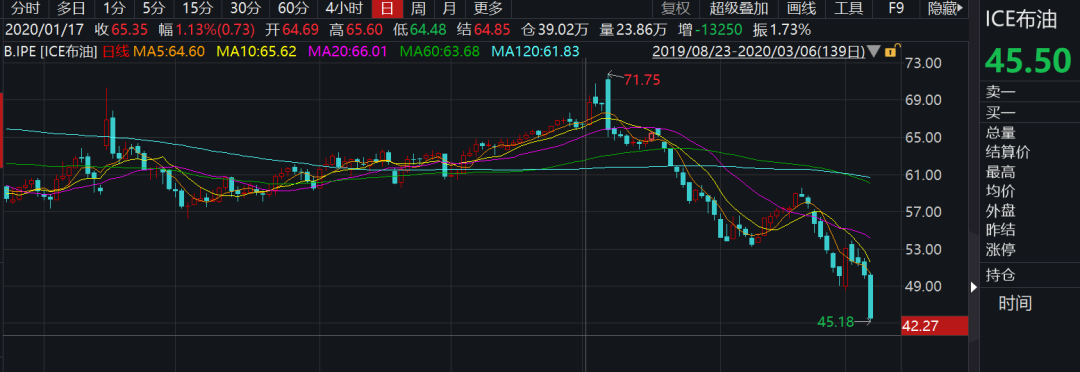The width and height of the screenshot is (1080, 372).
Task: Open the 画线 drawing tools
Action: click(x=801, y=8)
